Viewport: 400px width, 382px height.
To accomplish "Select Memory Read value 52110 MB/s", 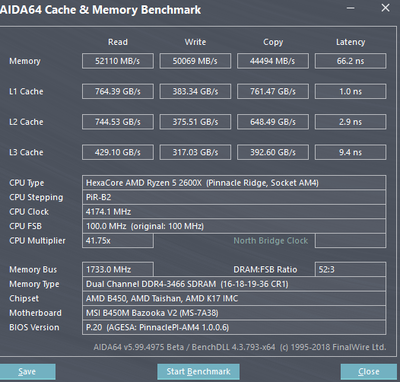I will [118, 61].
